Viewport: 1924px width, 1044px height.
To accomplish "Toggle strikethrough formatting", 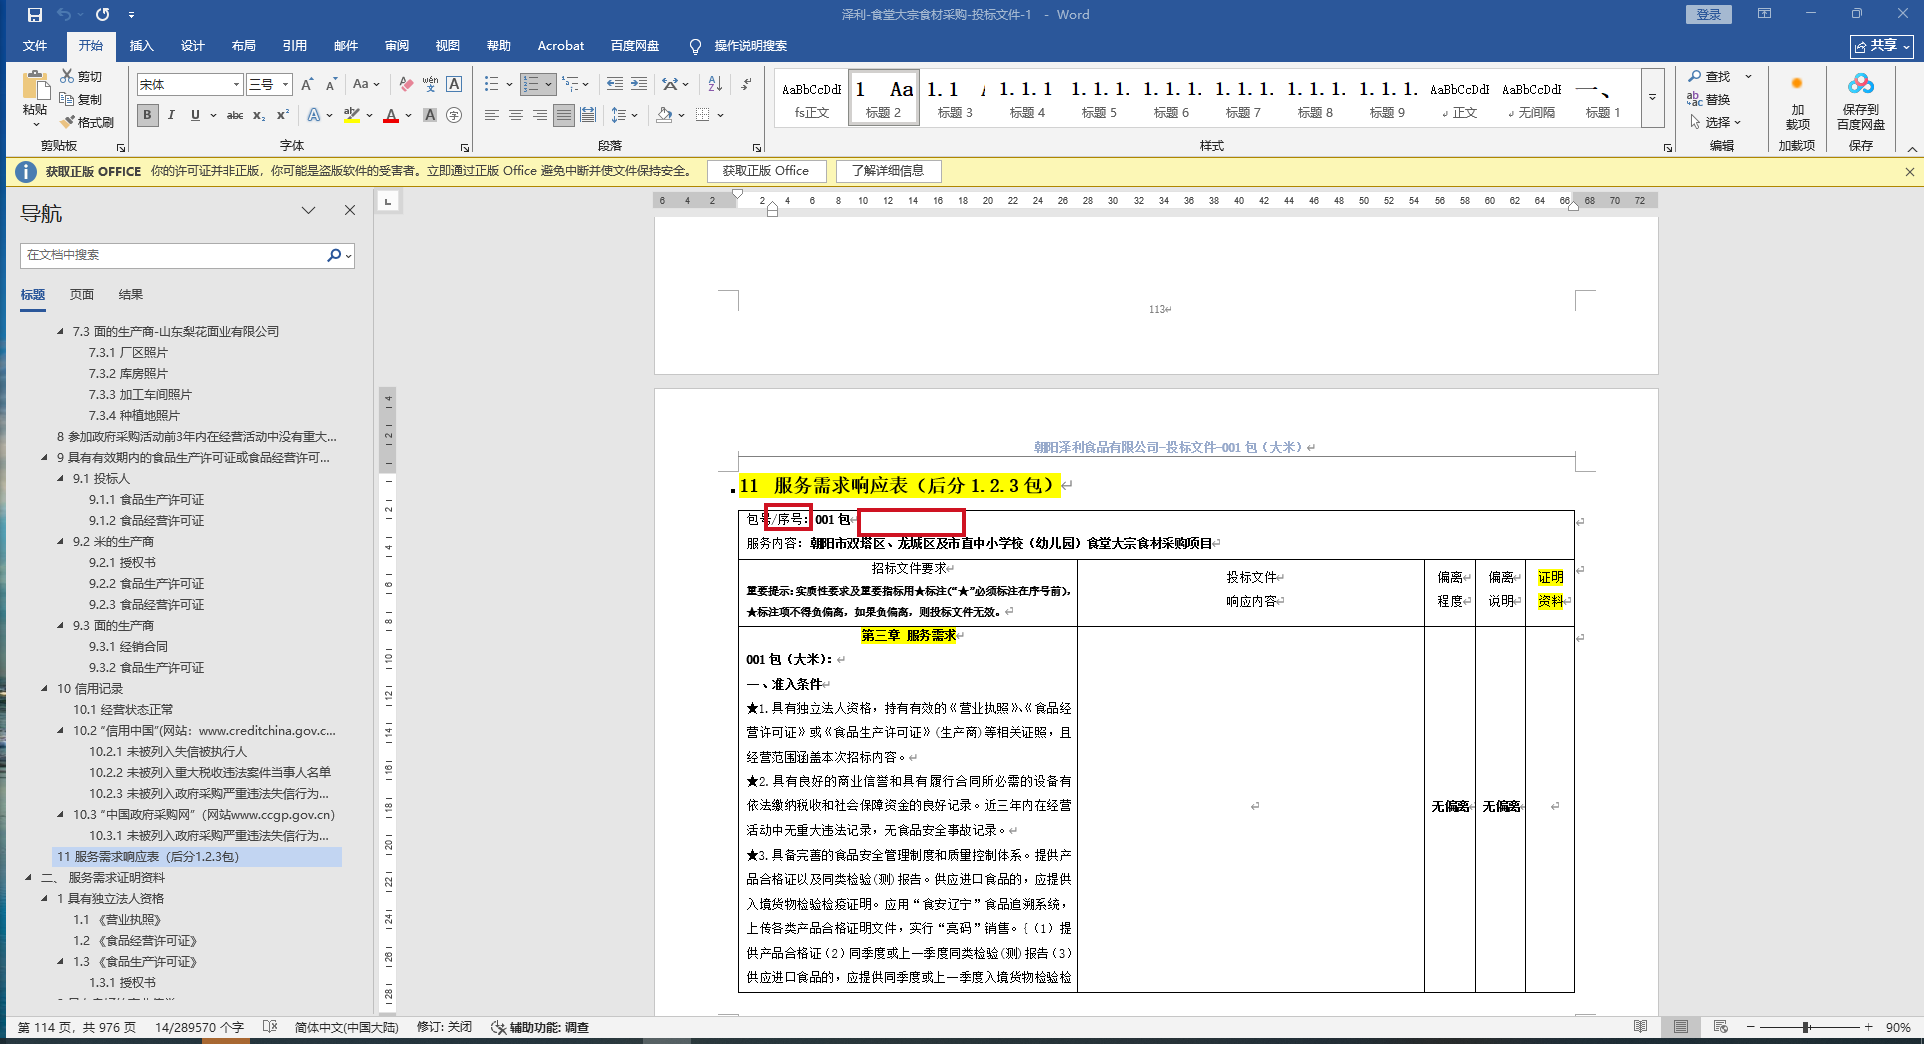I will 235,116.
